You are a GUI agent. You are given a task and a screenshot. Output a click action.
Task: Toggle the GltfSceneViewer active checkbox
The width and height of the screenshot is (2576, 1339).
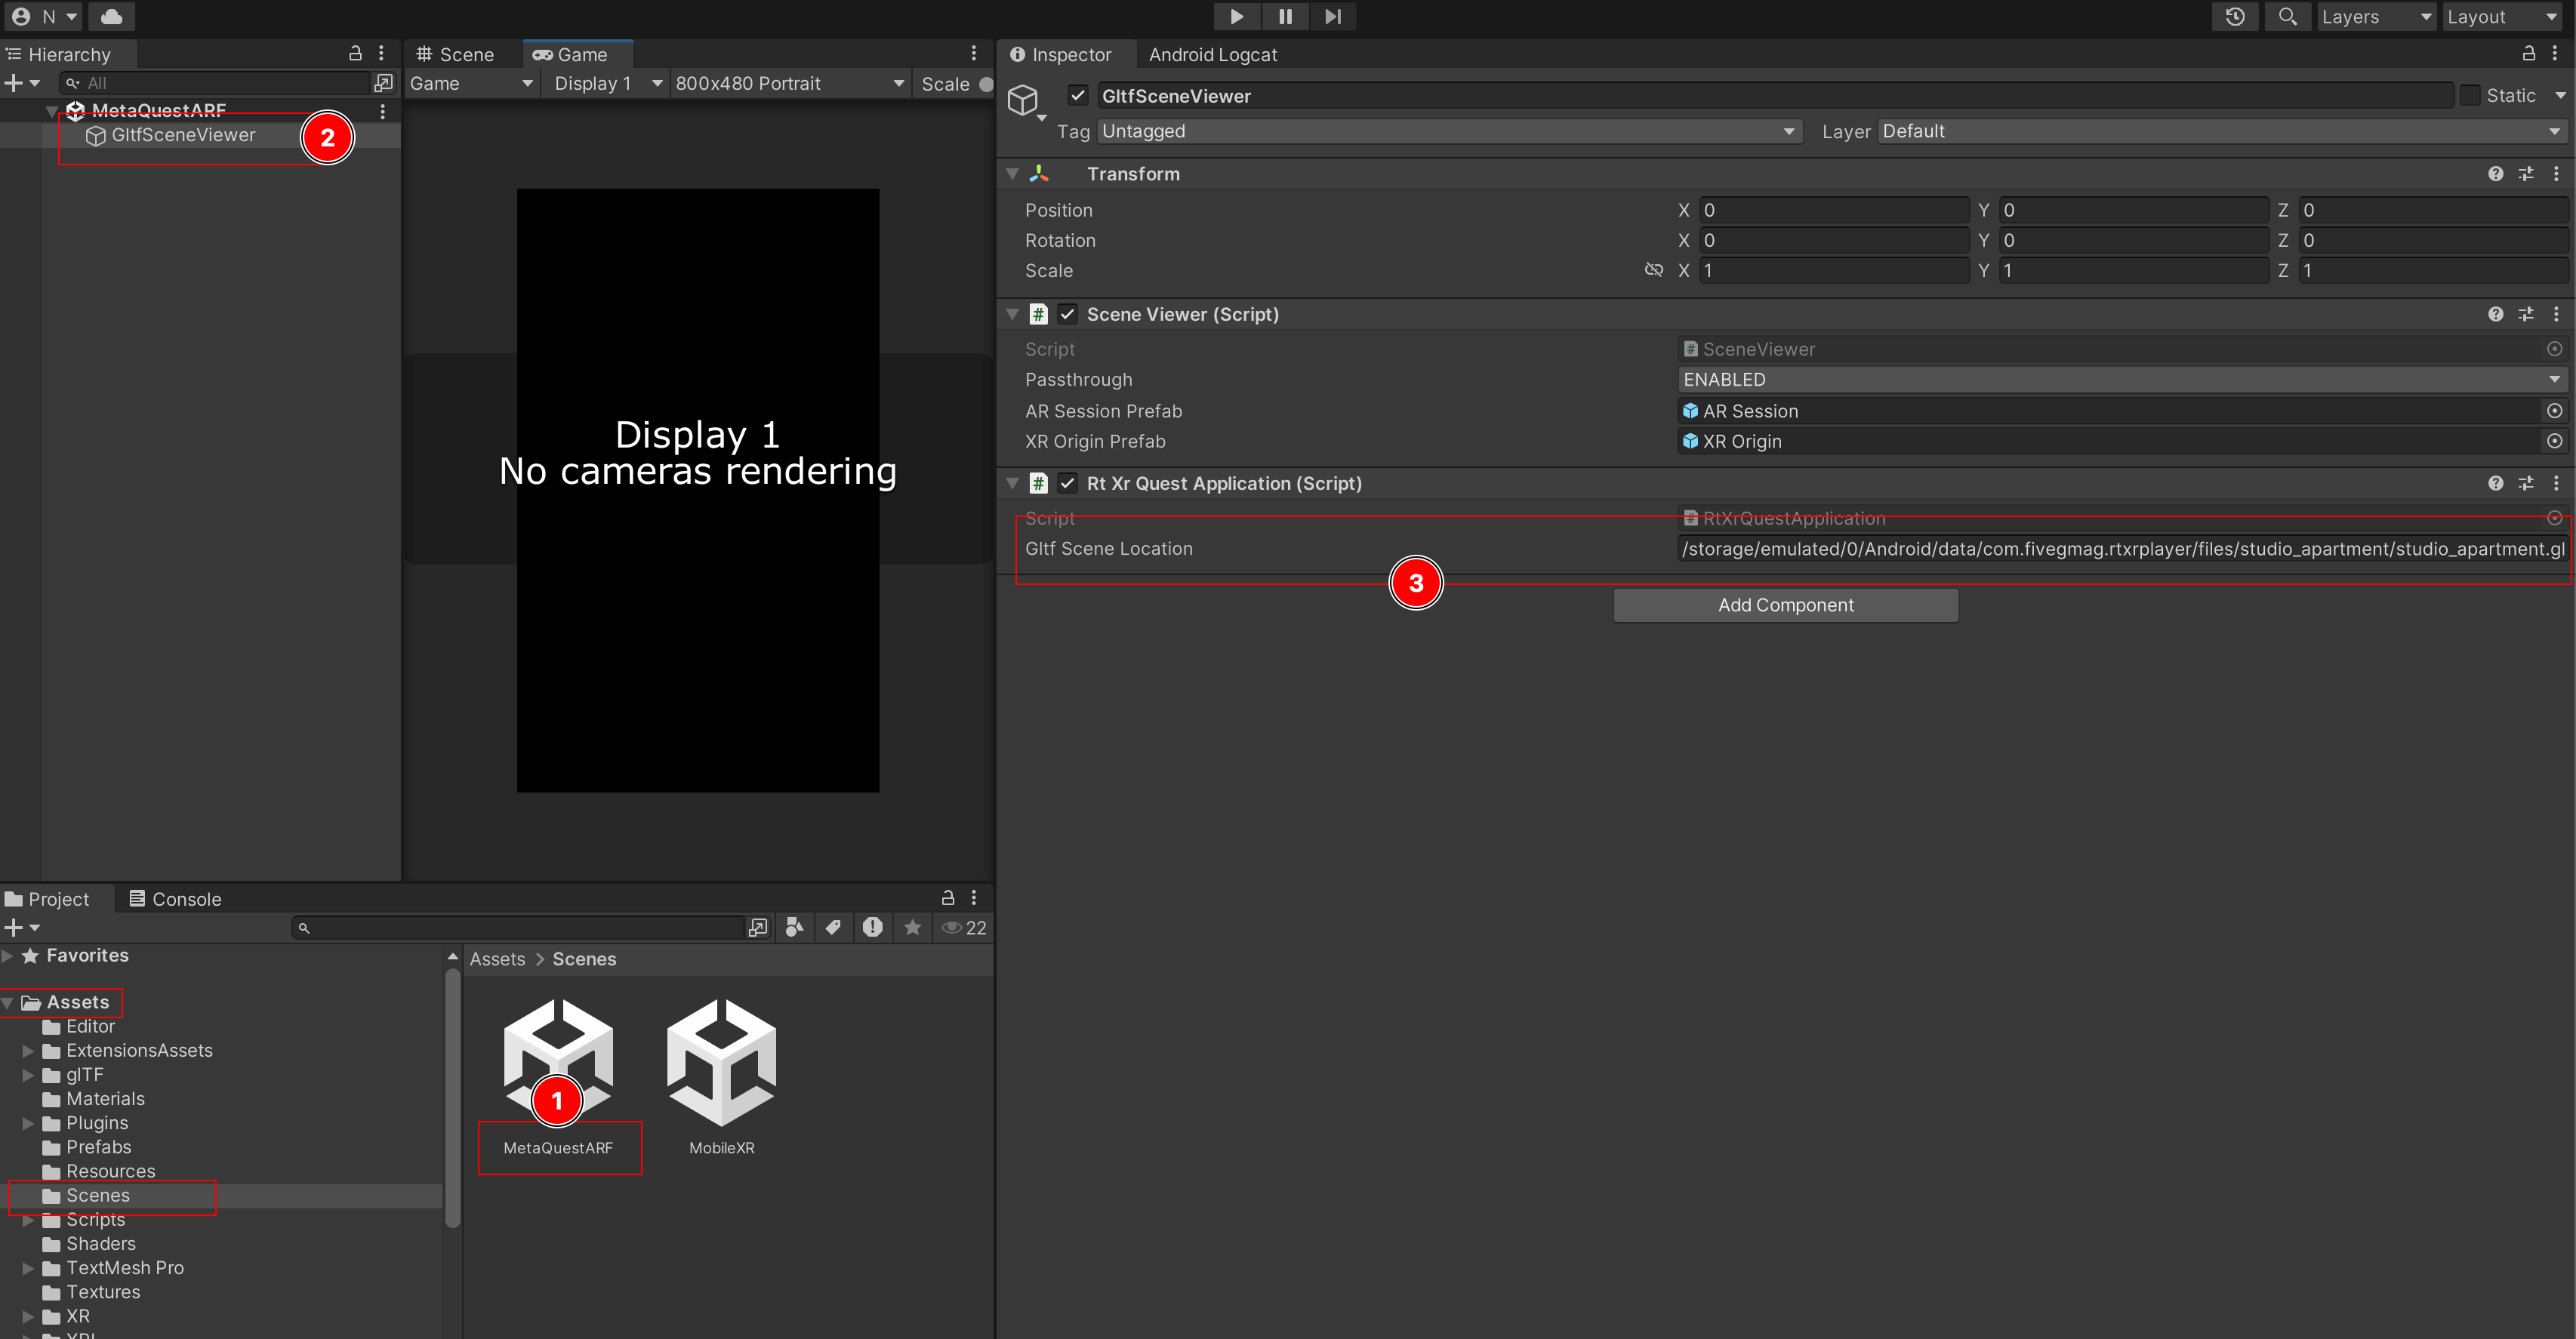(x=1077, y=96)
